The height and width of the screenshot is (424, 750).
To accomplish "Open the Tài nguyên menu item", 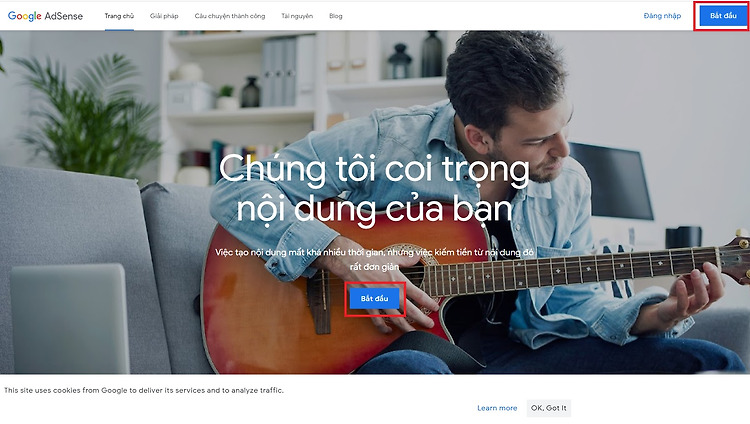I will pos(297,16).
